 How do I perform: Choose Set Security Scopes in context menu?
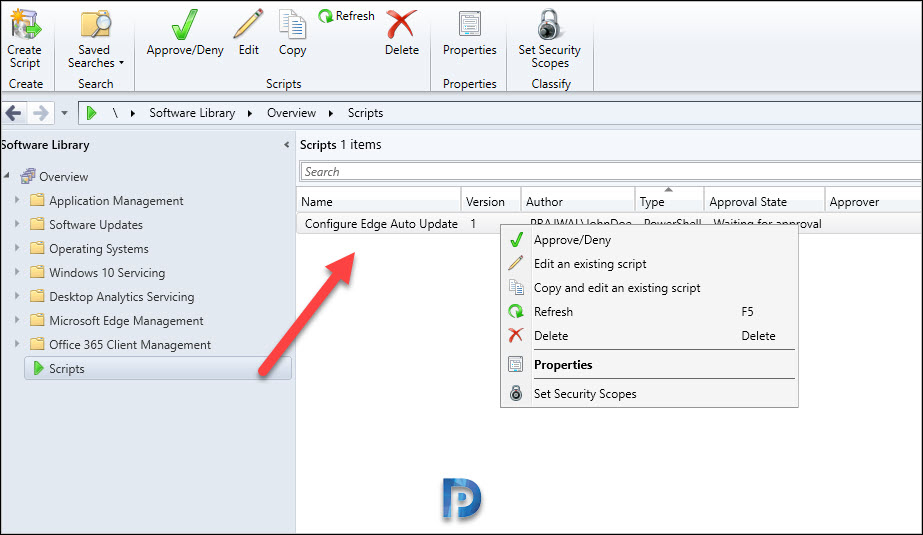coord(649,393)
